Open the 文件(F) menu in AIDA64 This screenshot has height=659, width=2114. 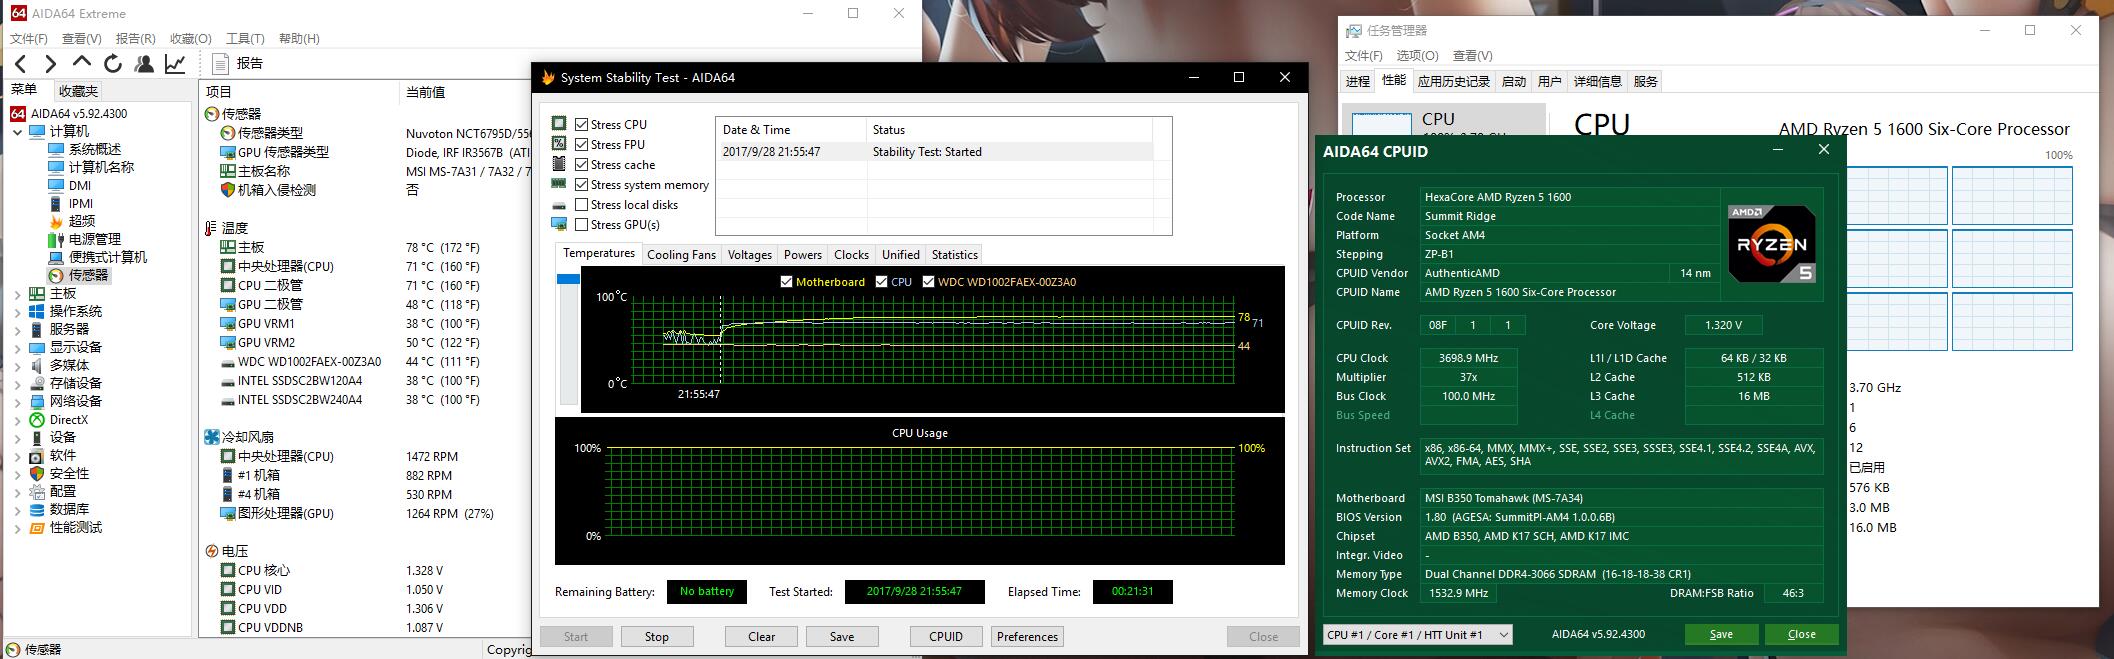29,38
